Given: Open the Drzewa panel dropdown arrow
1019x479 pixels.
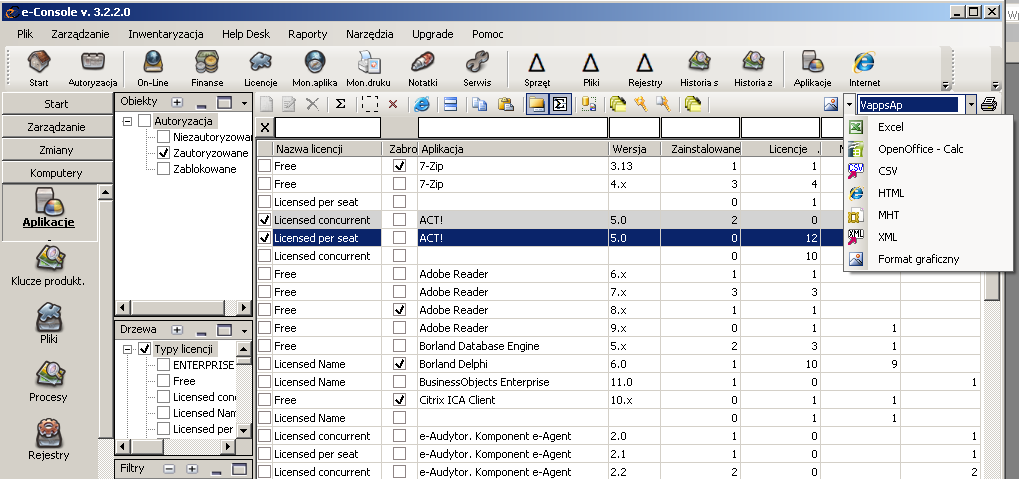Looking at the screenshot, I should [244, 330].
